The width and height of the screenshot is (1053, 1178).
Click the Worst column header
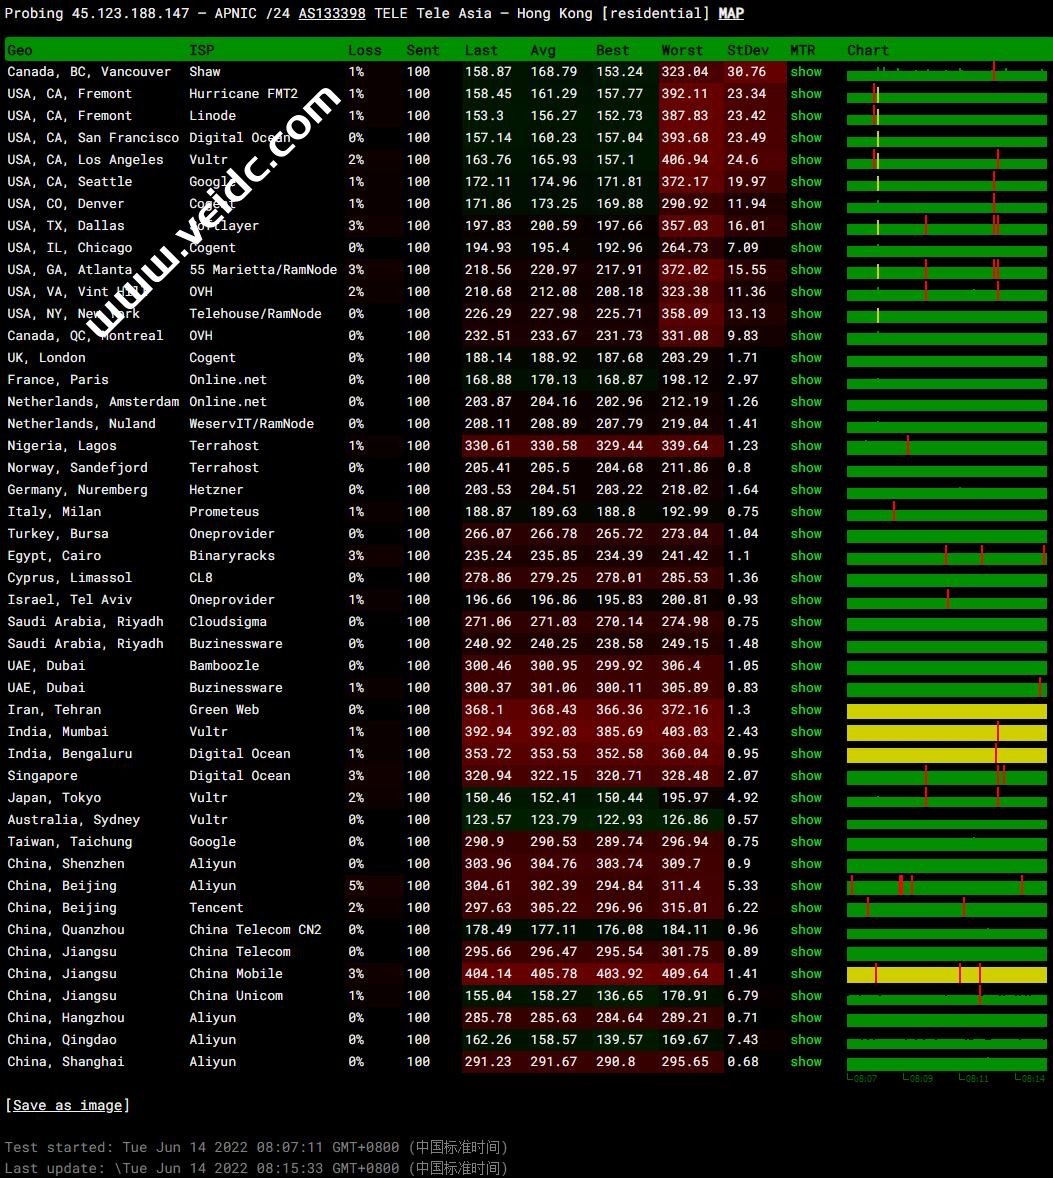point(682,50)
